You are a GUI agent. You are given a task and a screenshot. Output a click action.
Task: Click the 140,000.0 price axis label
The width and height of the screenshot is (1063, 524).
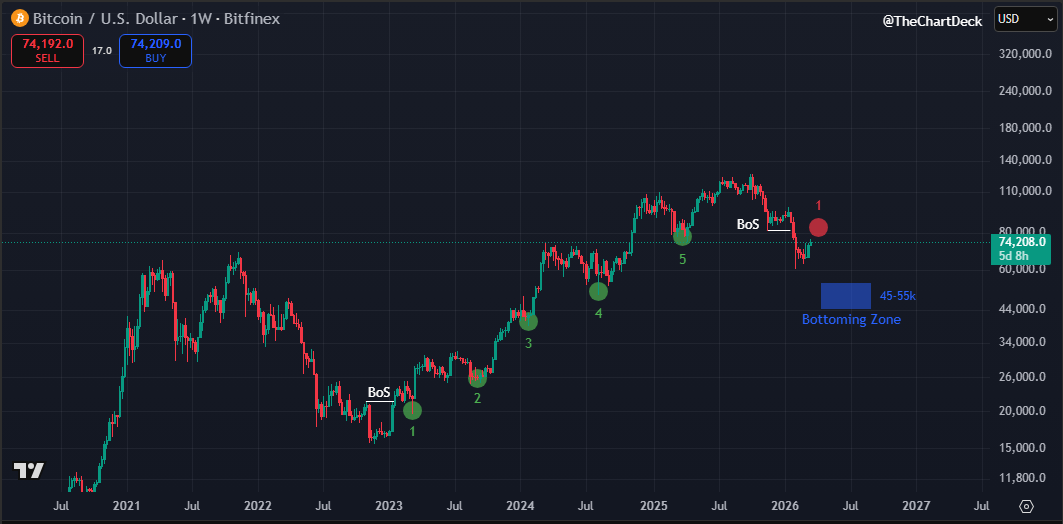(x=1023, y=160)
